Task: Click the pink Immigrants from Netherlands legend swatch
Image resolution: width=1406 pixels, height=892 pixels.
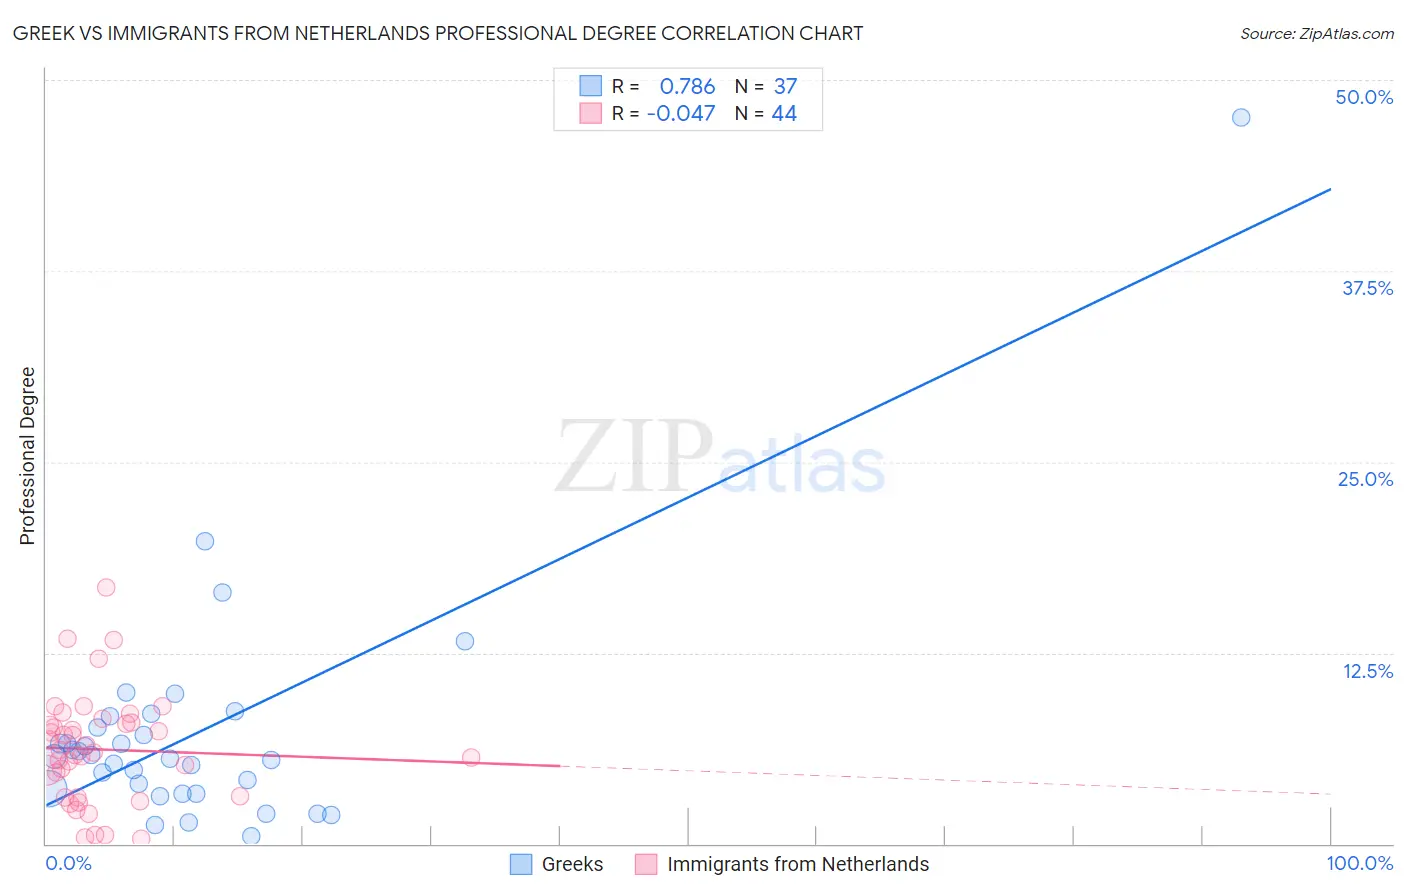Action: coord(646,864)
